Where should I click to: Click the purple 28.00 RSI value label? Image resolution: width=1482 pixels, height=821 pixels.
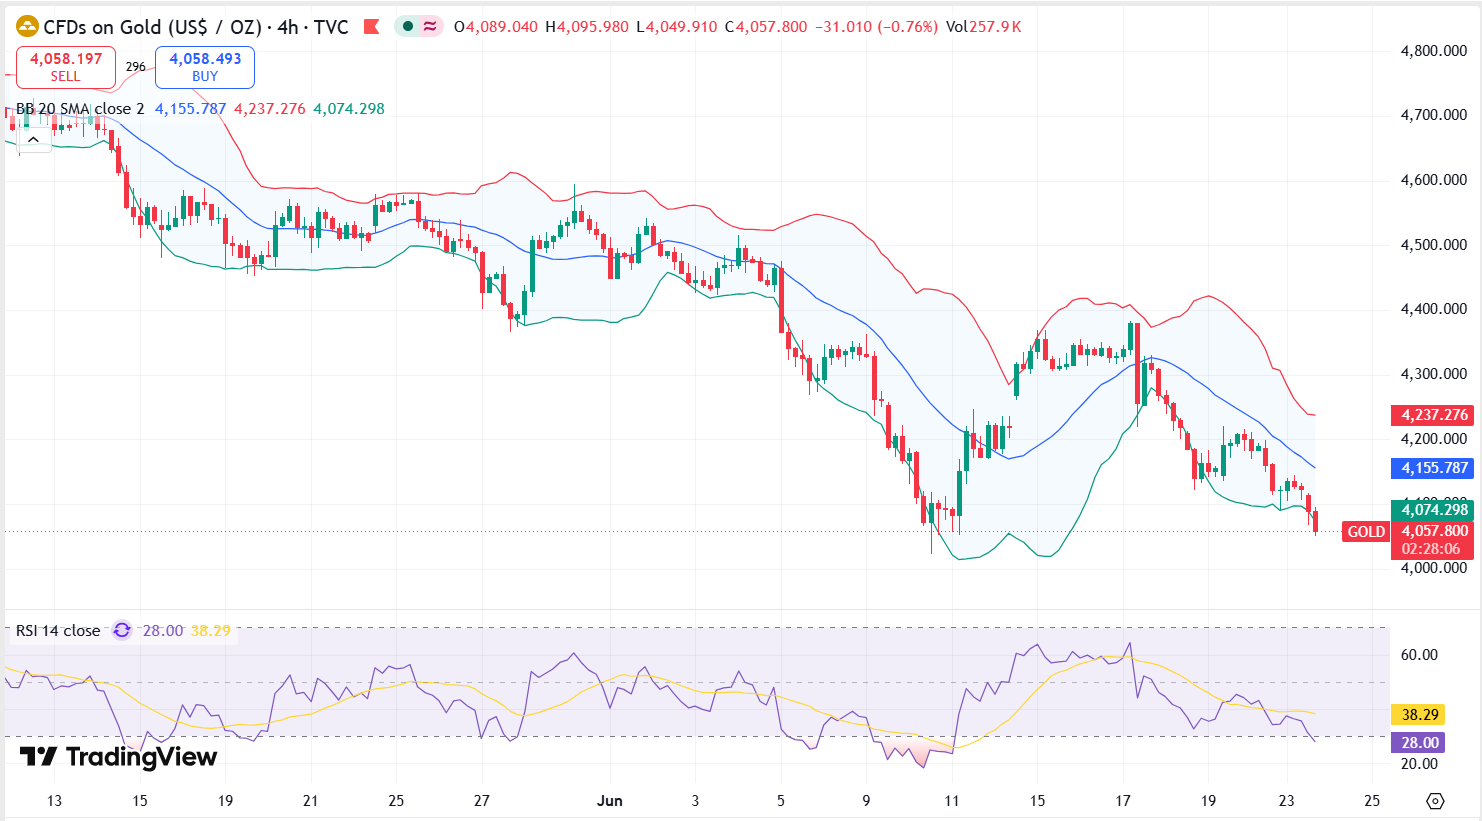coord(1419,742)
